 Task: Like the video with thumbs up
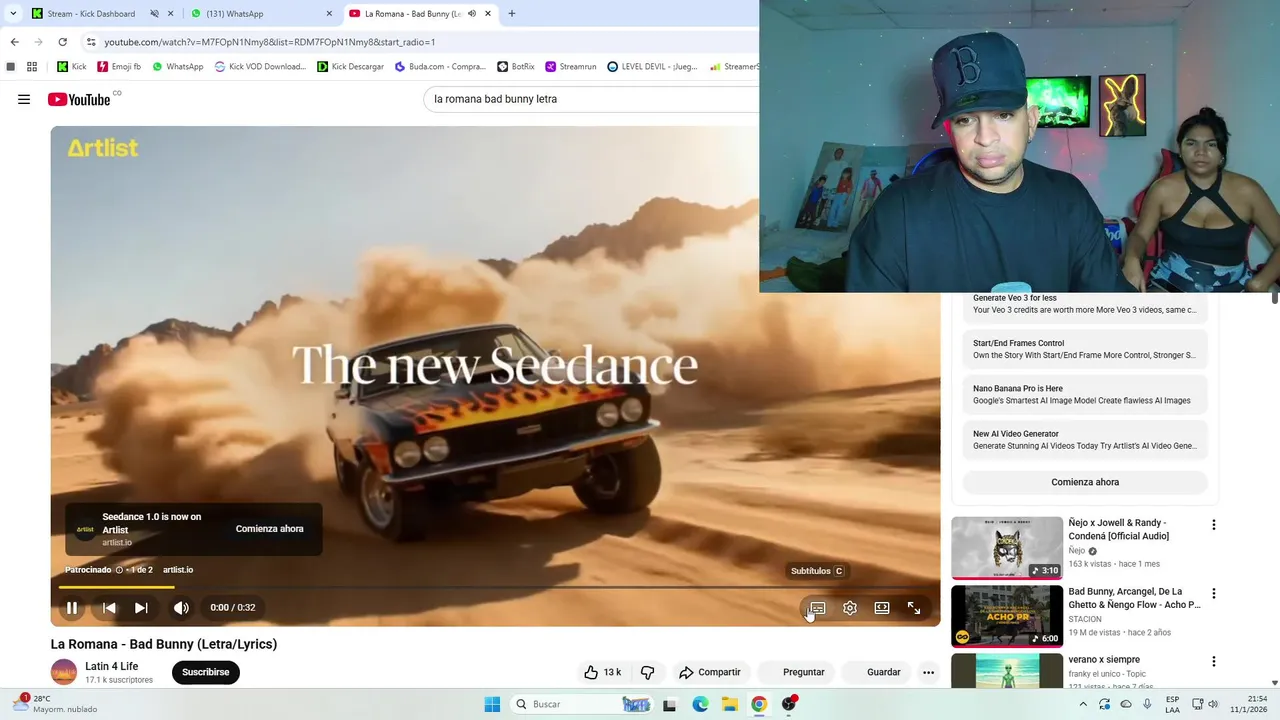[x=602, y=672]
